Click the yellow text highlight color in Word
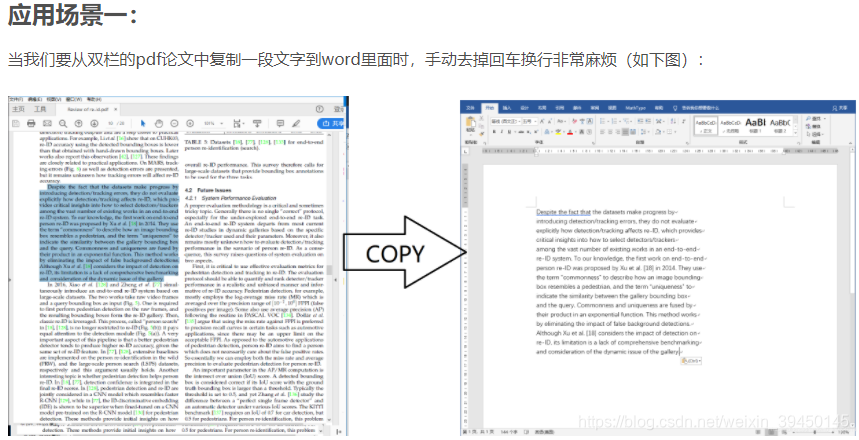This screenshot has height=440, width=859. click(x=558, y=132)
